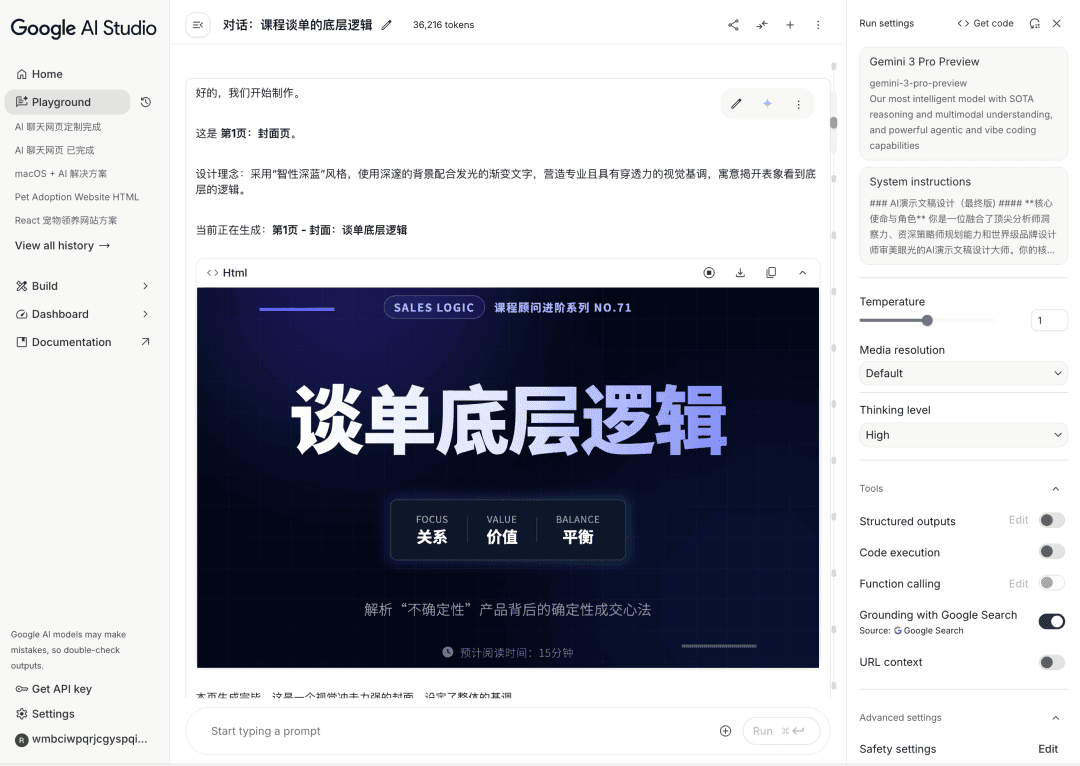Open the Media resolution dropdown
This screenshot has height=766, width=1080.
(x=962, y=373)
